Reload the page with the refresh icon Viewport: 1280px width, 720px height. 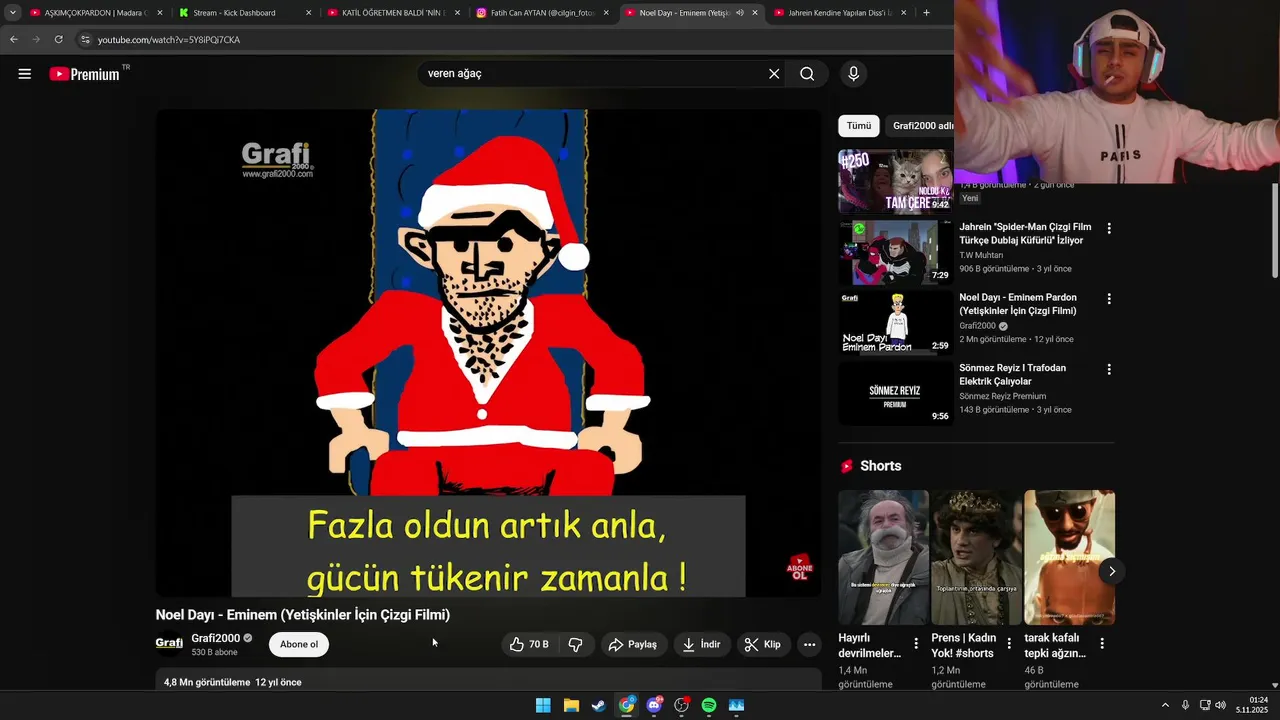coord(59,40)
